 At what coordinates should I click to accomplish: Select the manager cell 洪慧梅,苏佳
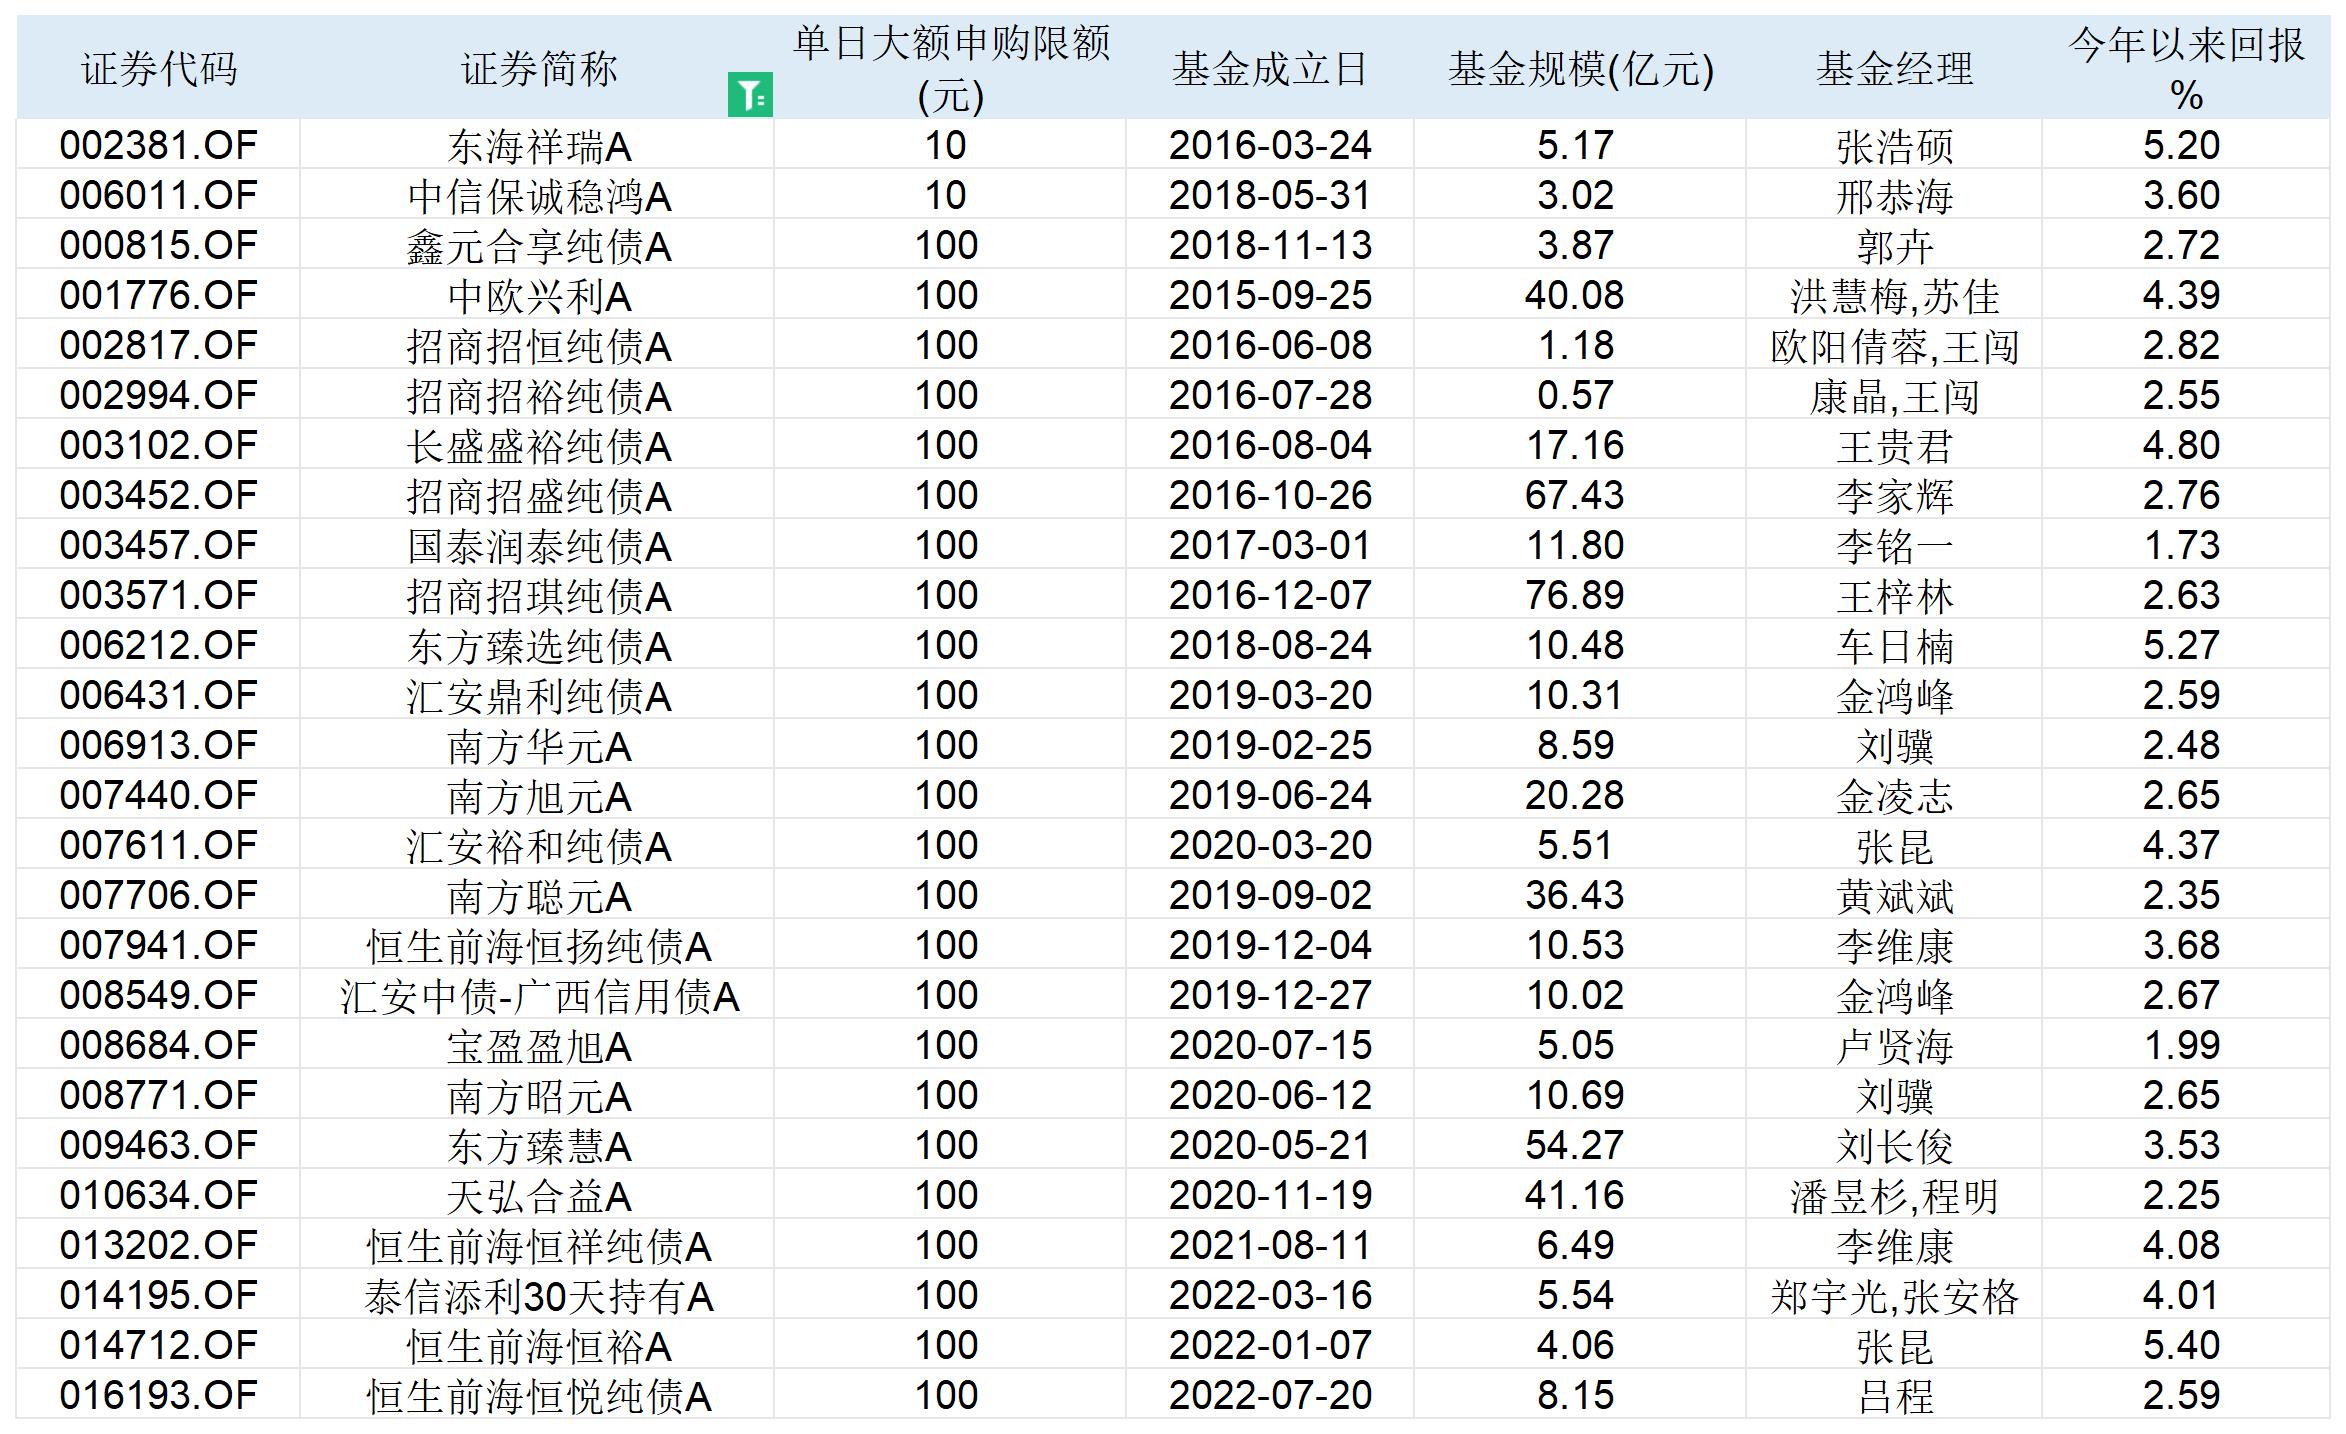[1893, 297]
